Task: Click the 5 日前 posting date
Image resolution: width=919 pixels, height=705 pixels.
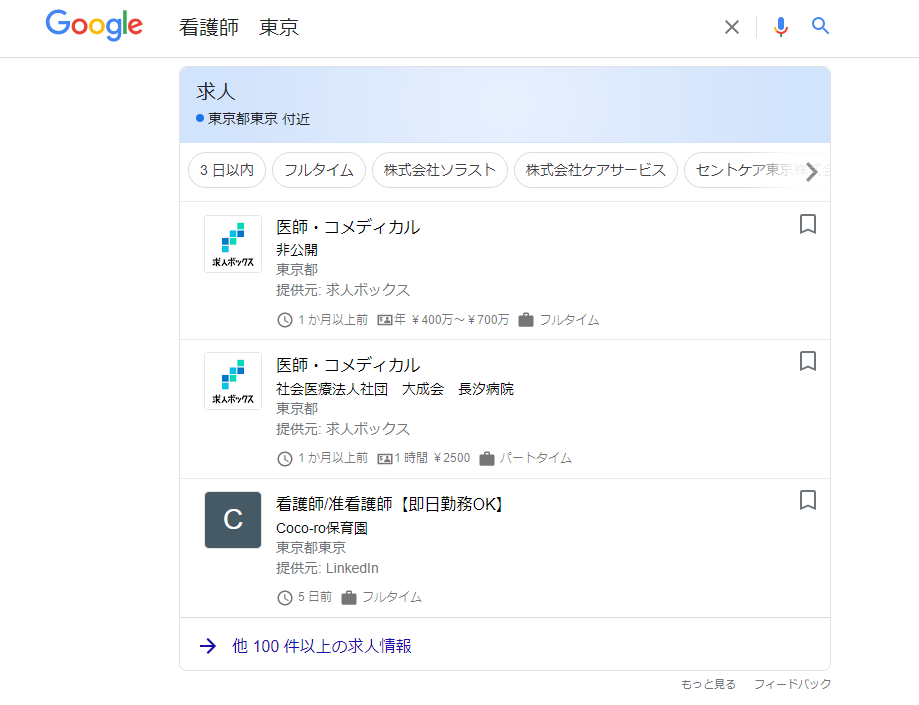Action: click(315, 597)
